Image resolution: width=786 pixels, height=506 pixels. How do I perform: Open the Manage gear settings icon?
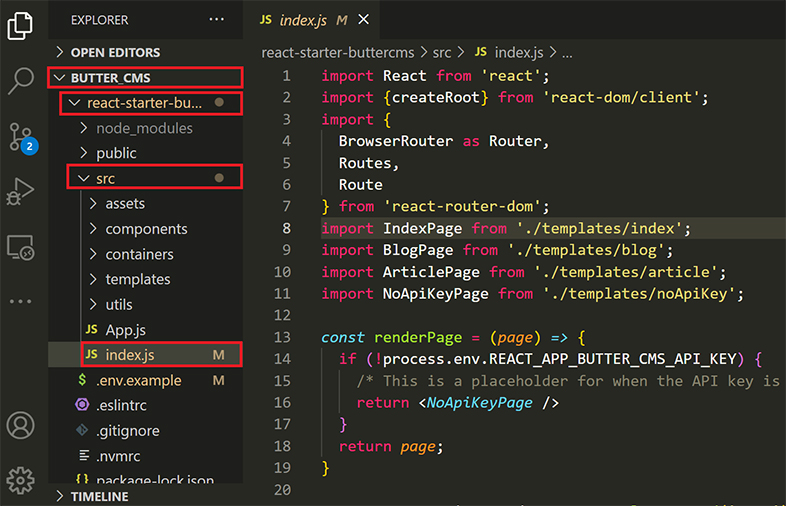coord(21,480)
